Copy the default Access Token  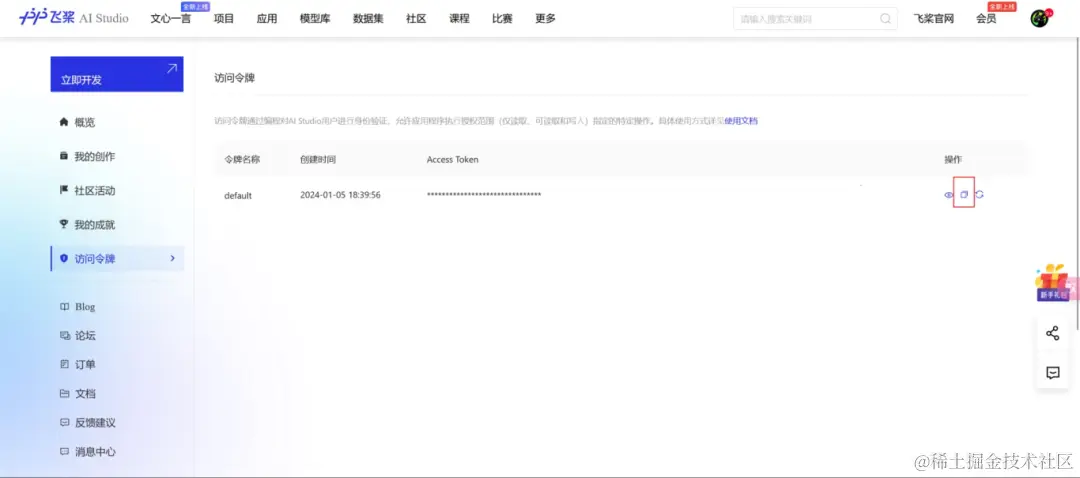click(964, 194)
